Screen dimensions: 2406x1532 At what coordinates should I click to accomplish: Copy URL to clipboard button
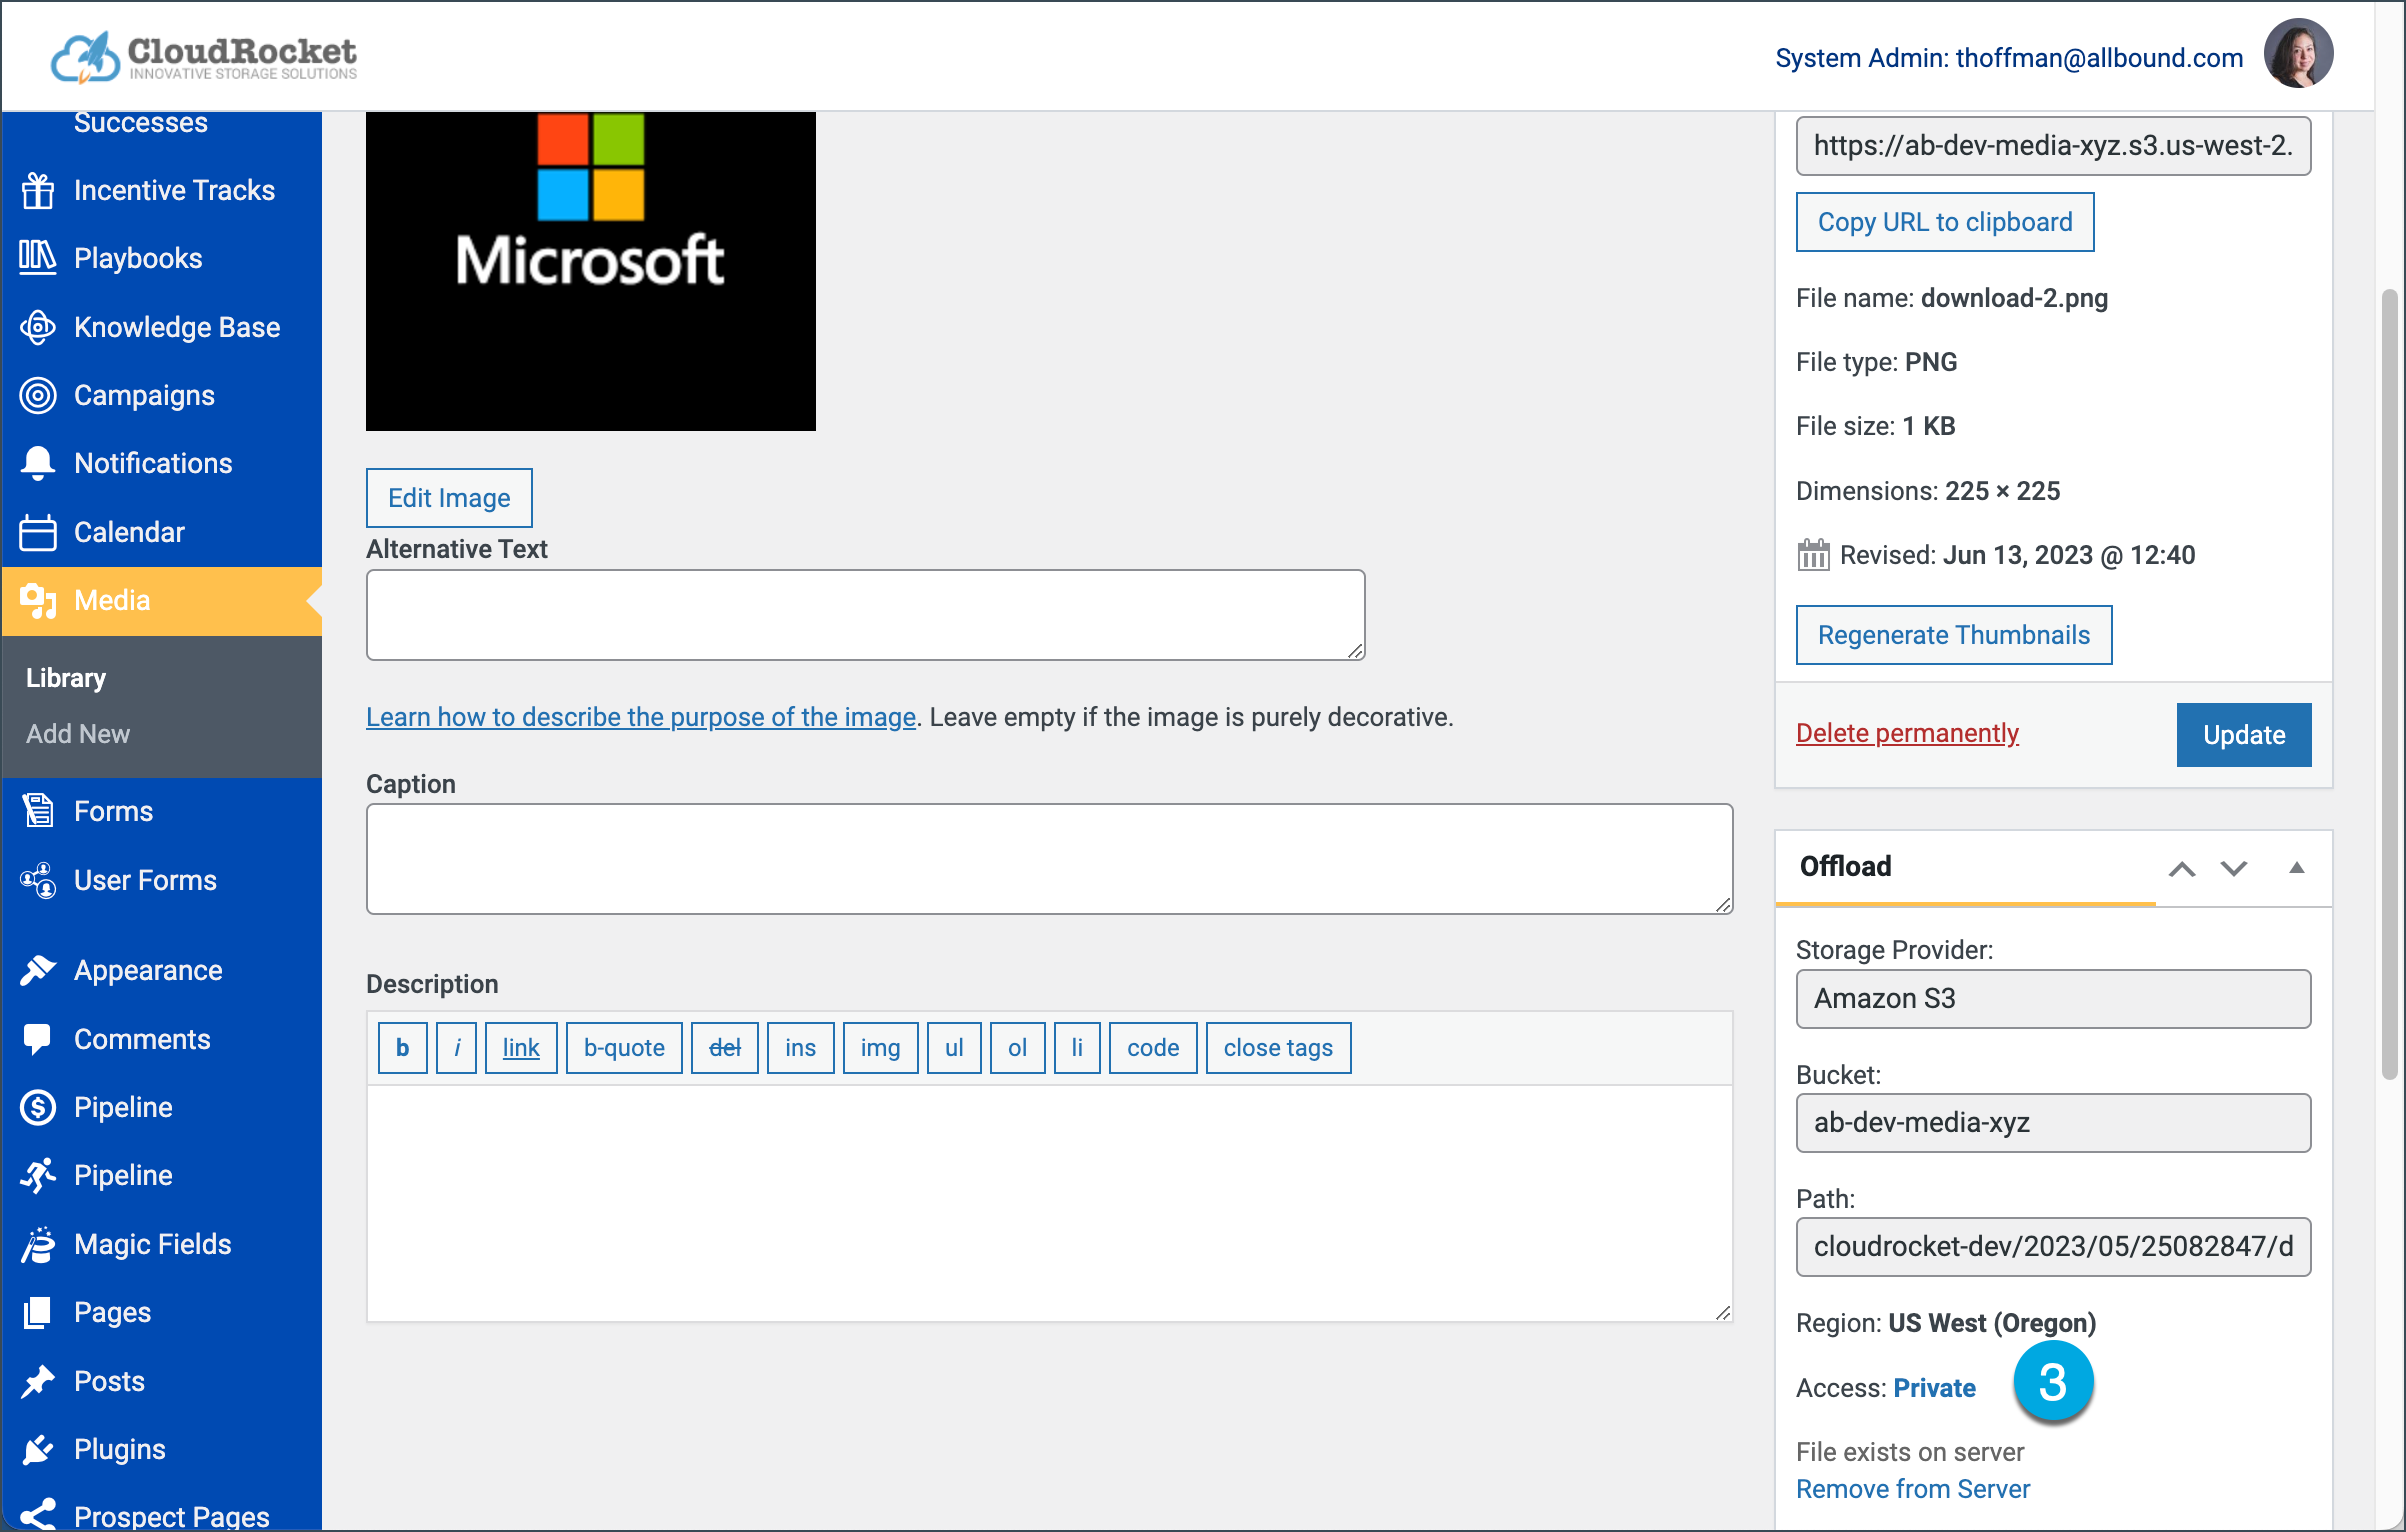[1945, 222]
